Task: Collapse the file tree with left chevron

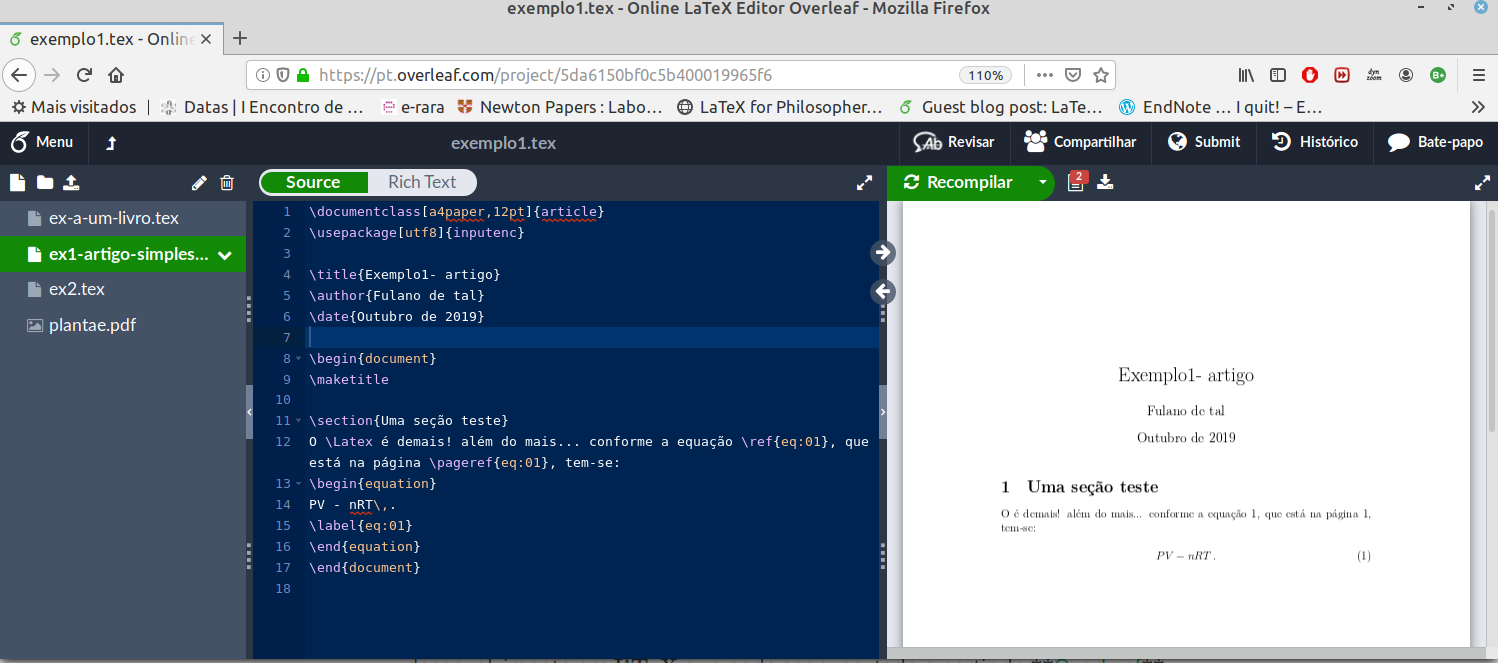Action: 250,411
